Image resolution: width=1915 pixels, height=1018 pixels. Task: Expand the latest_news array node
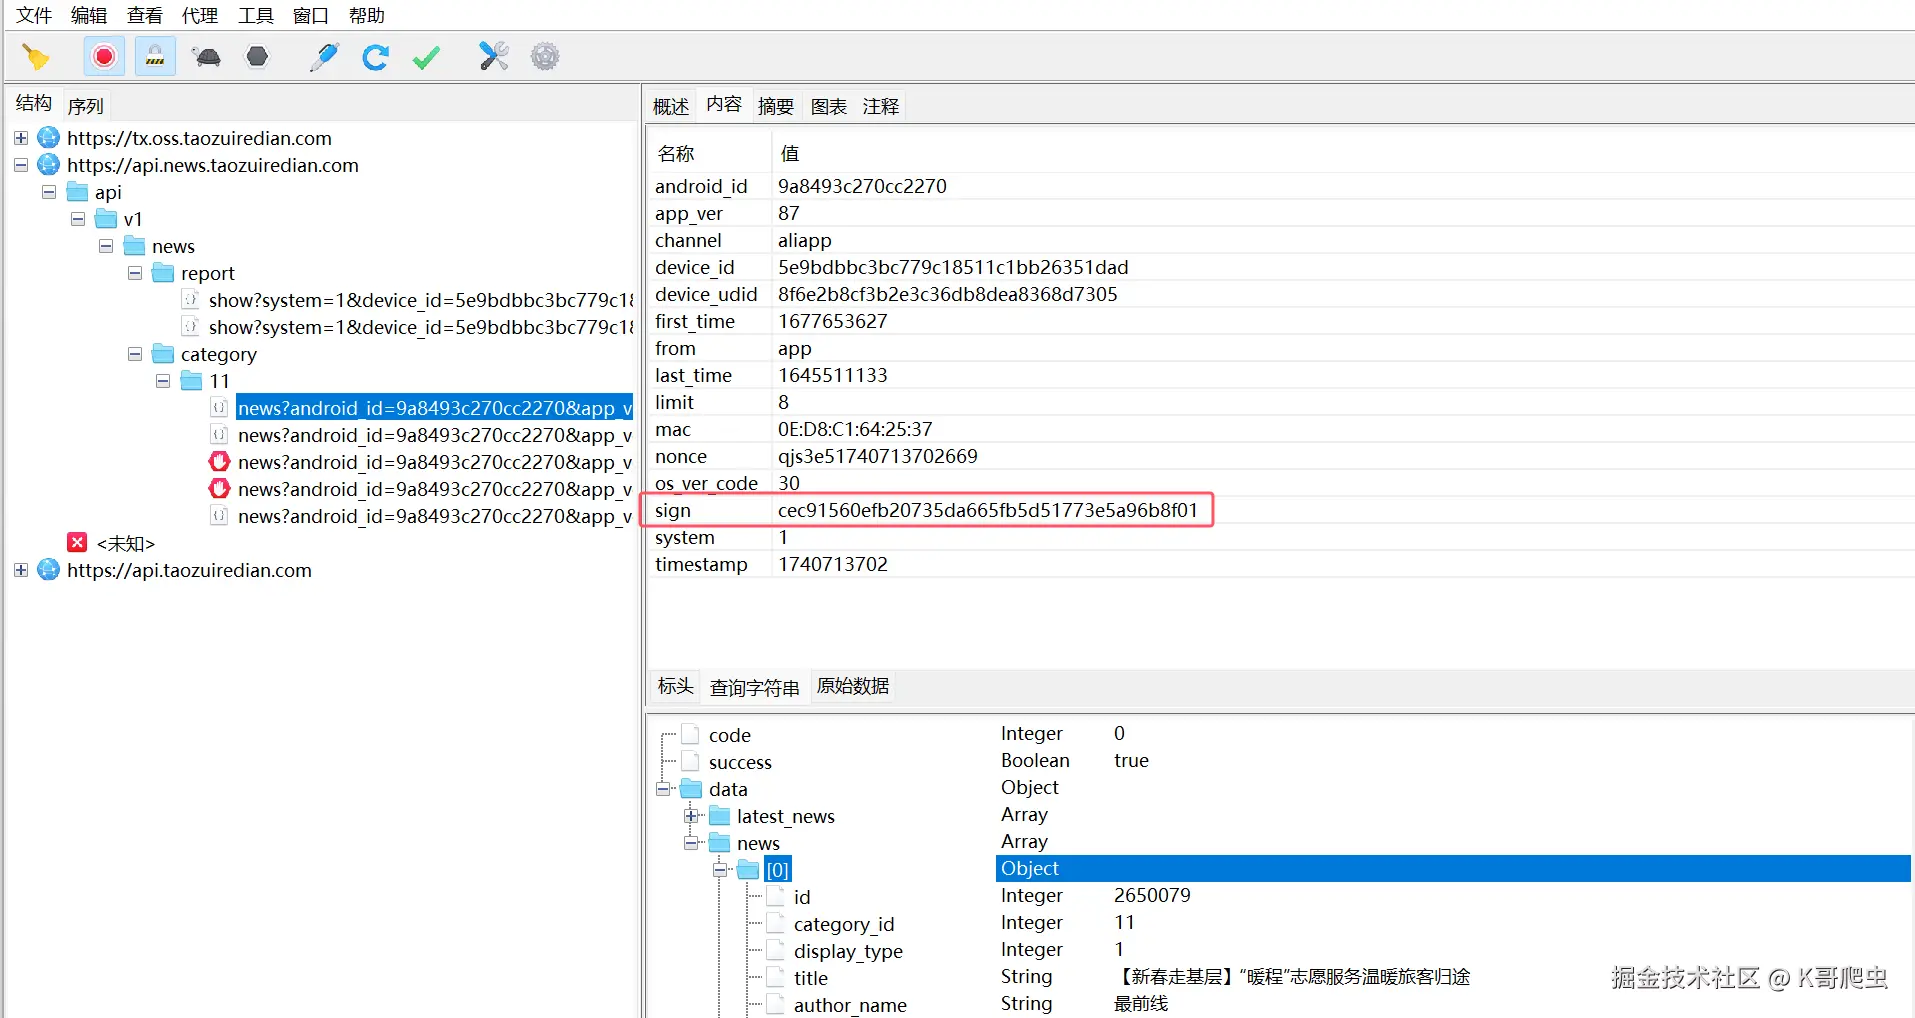(x=691, y=816)
